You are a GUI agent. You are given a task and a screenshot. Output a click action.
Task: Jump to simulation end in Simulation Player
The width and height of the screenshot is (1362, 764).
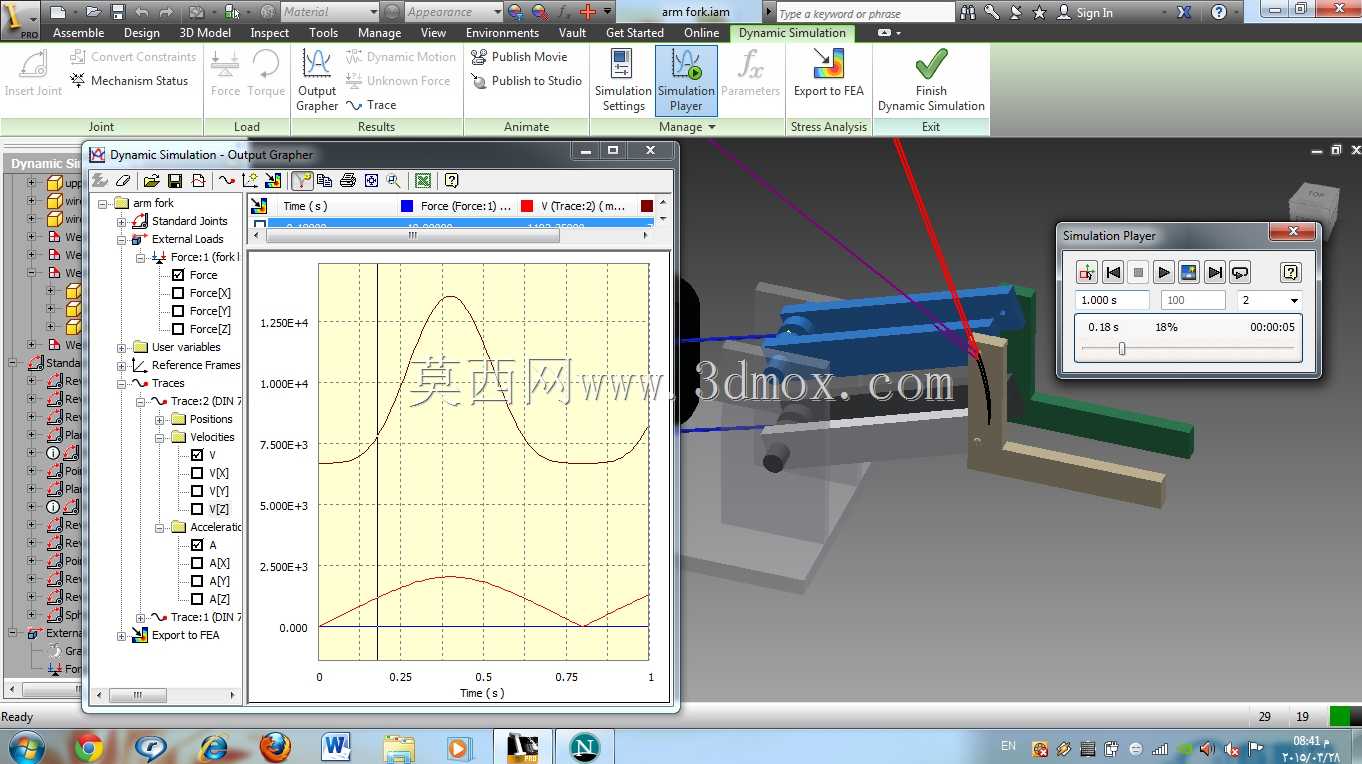click(1215, 272)
